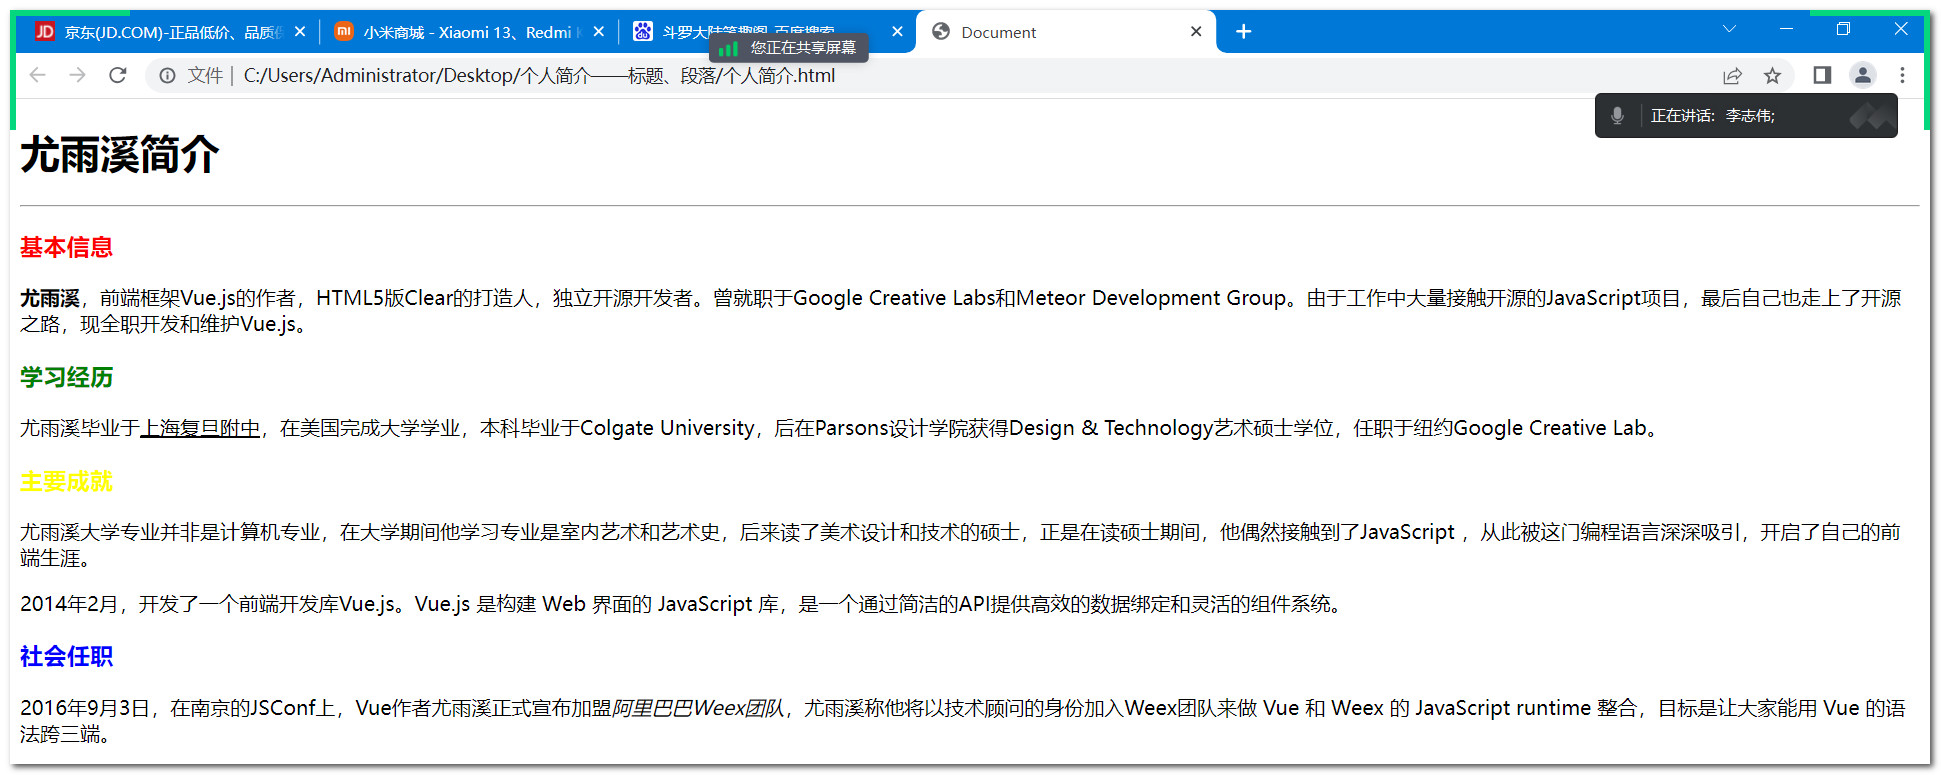The height and width of the screenshot is (775, 1941).
Task: Expand the tab search dropdown arrow
Action: pos(1729,29)
